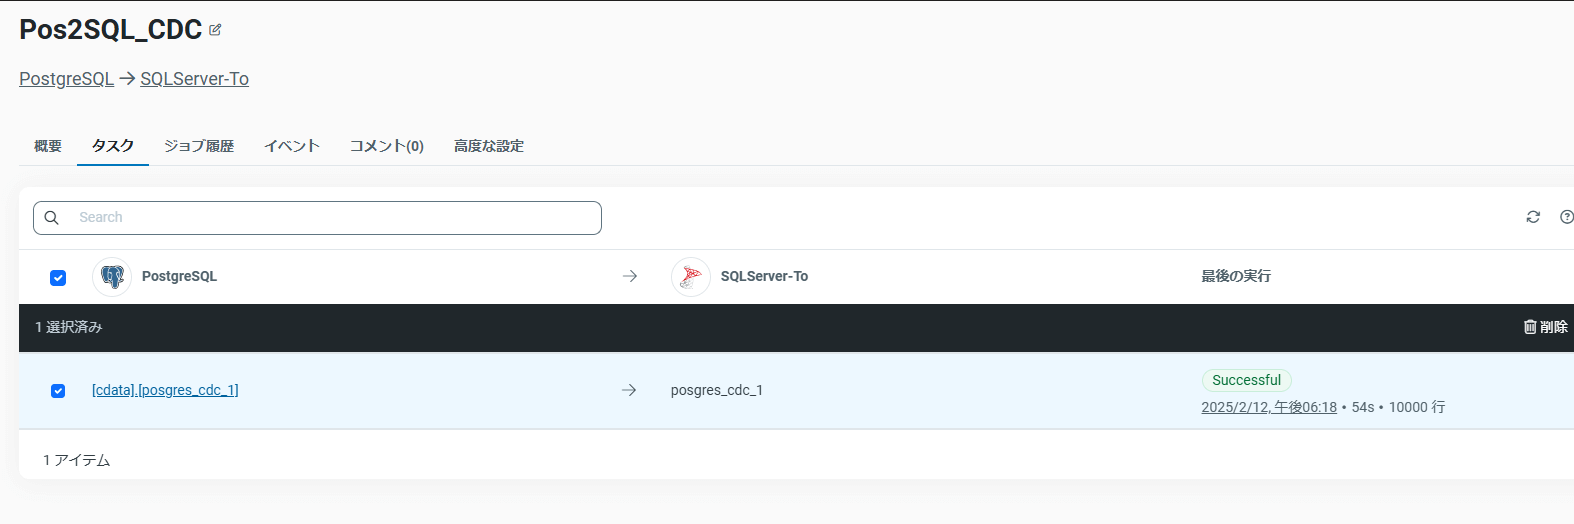Click the arrow icon in the task row

[629, 390]
